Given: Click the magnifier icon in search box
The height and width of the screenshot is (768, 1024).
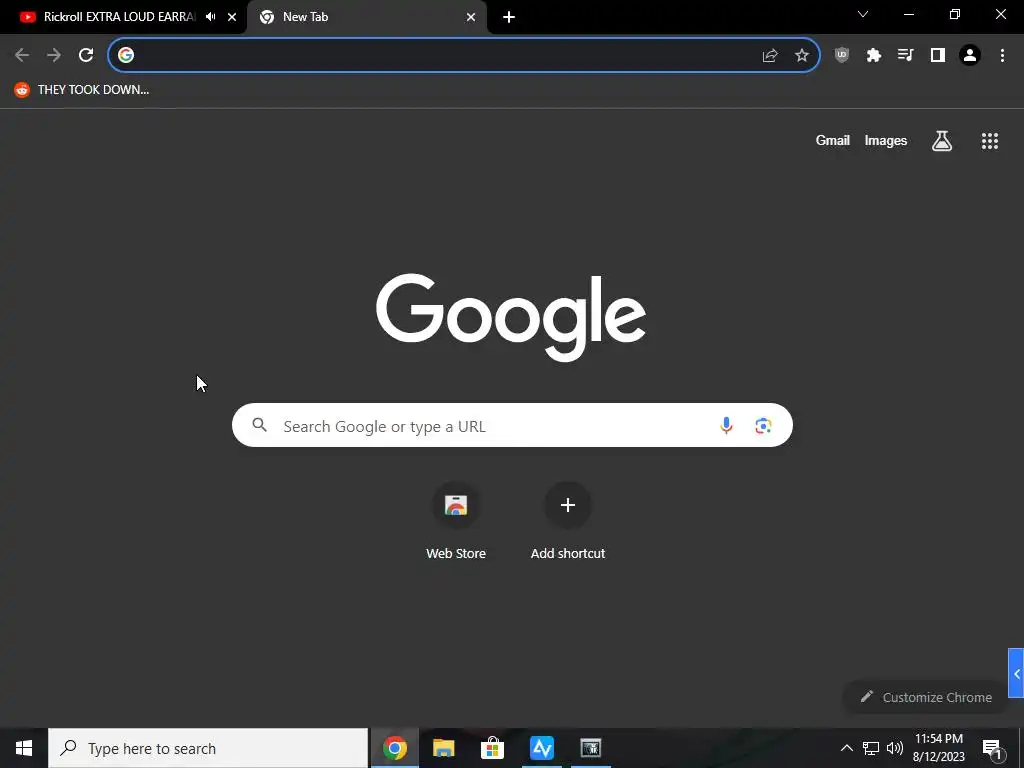Looking at the screenshot, I should (x=259, y=425).
